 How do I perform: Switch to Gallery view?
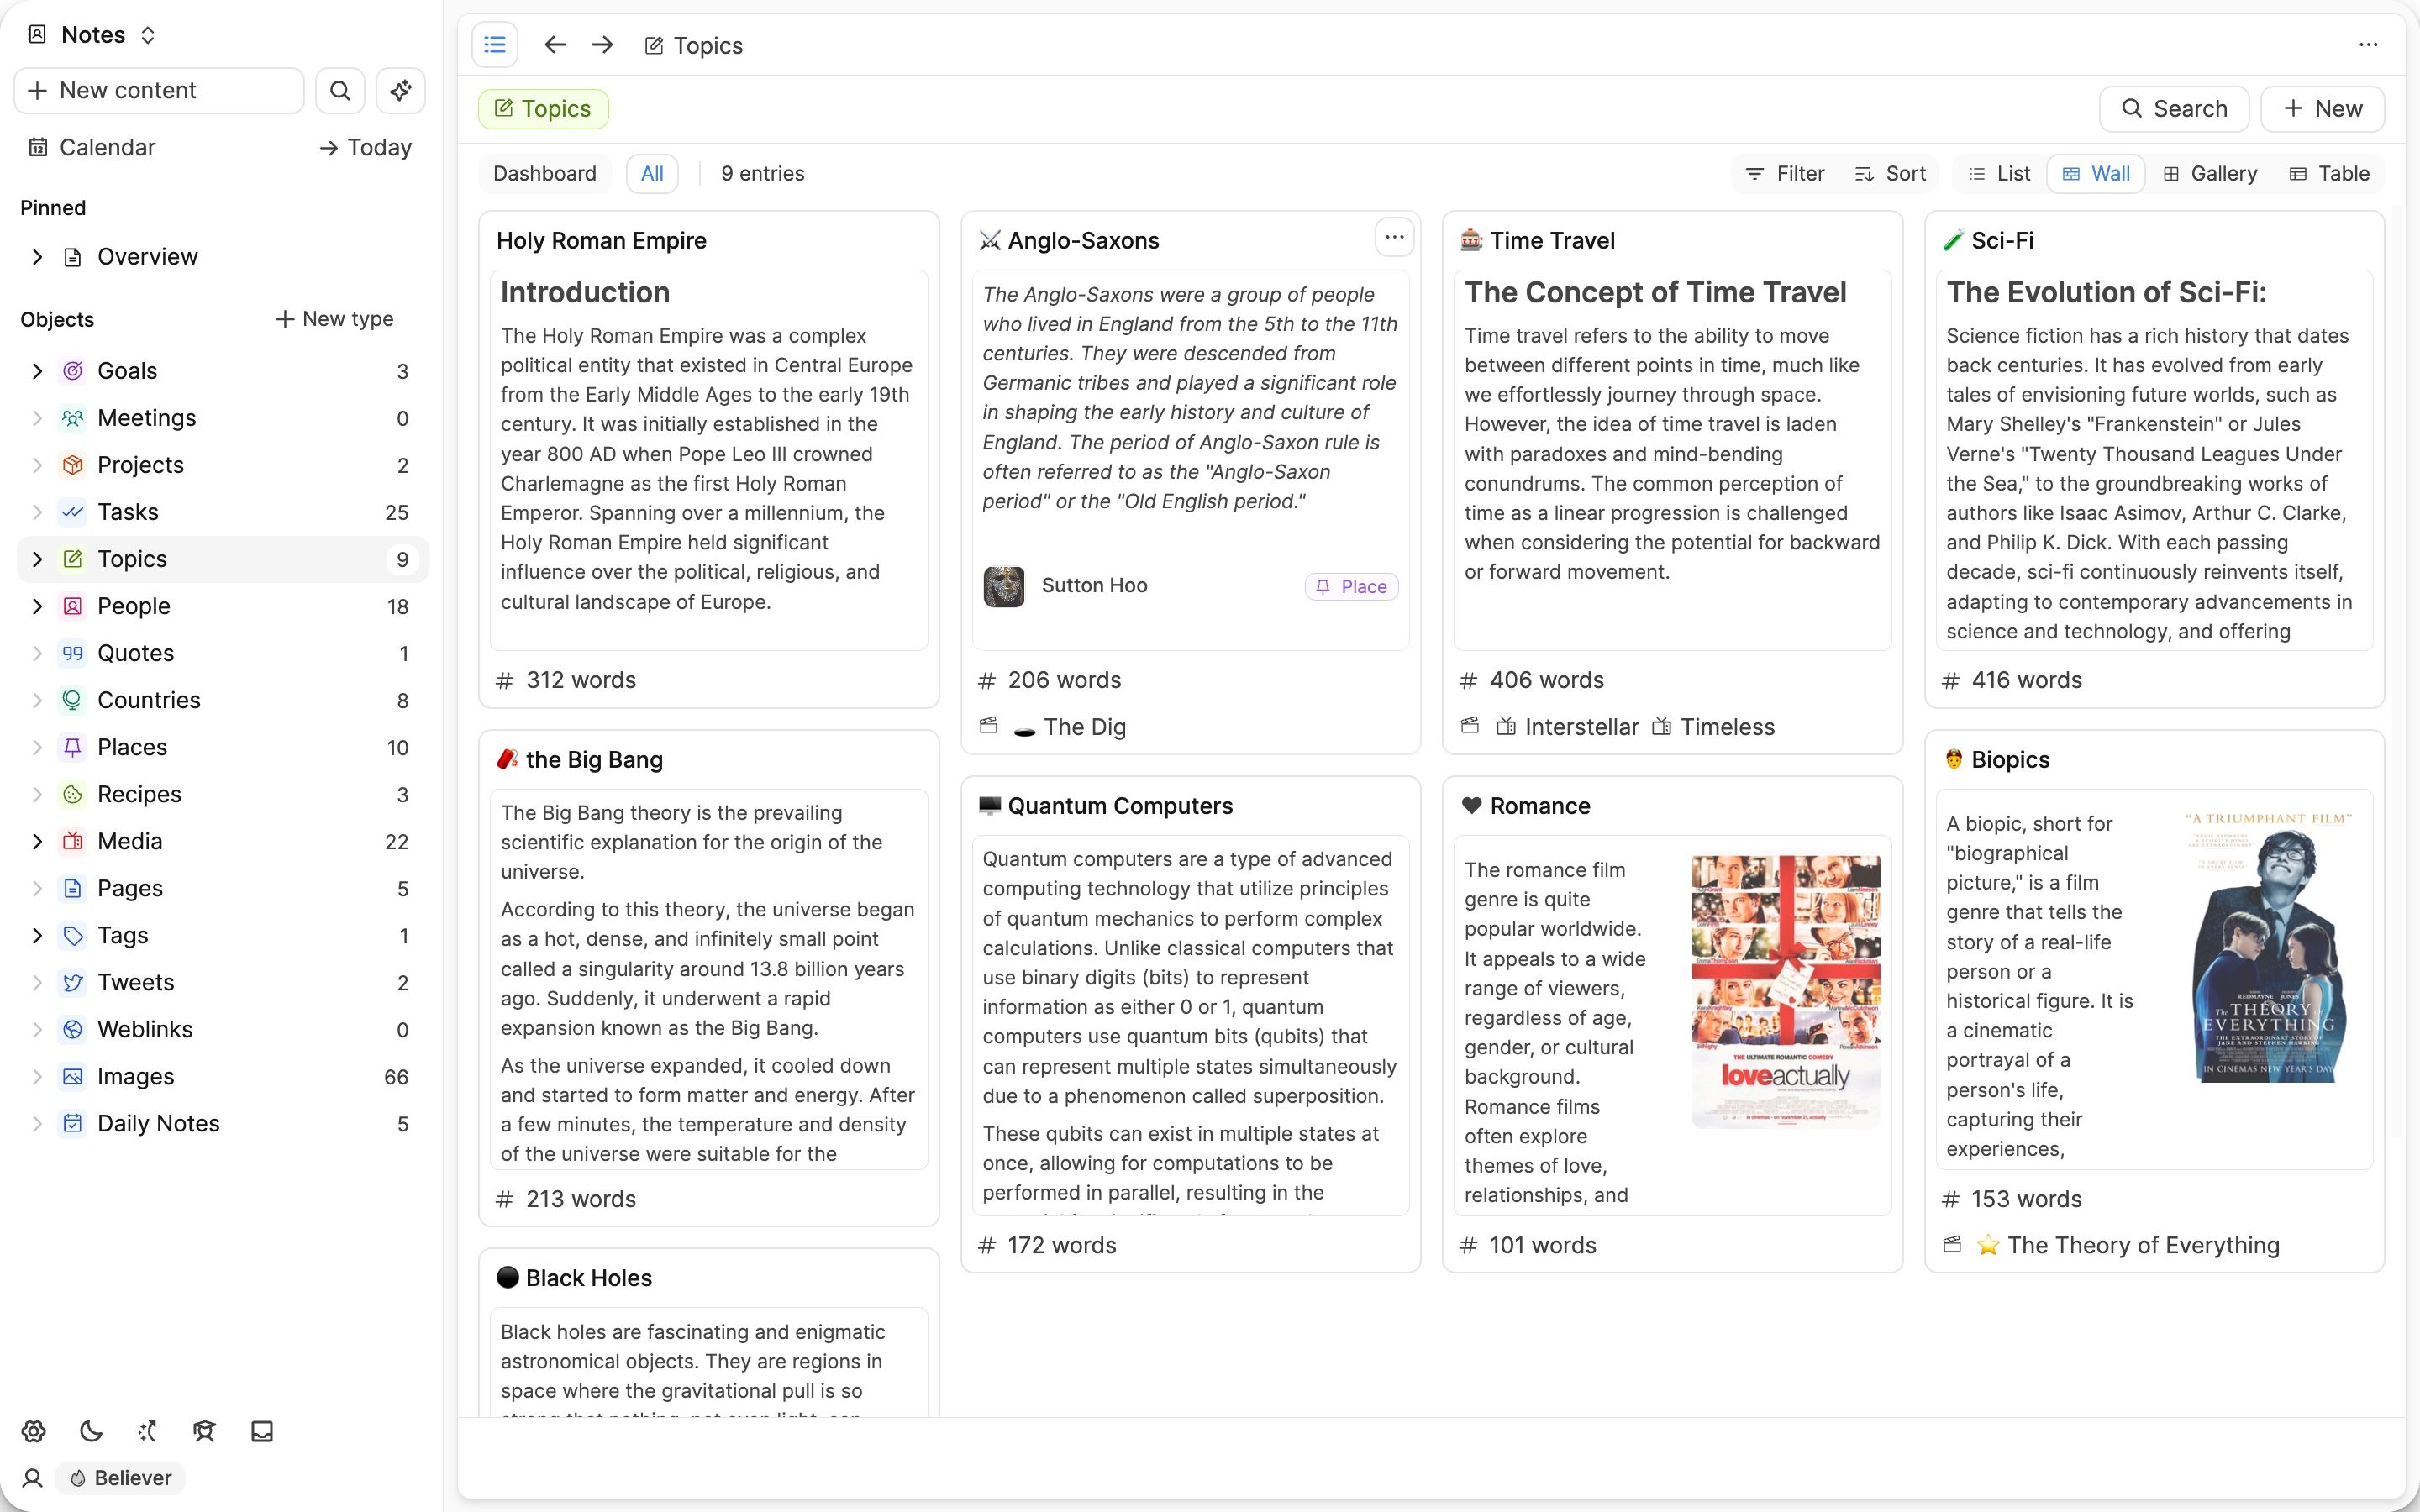(x=2210, y=174)
